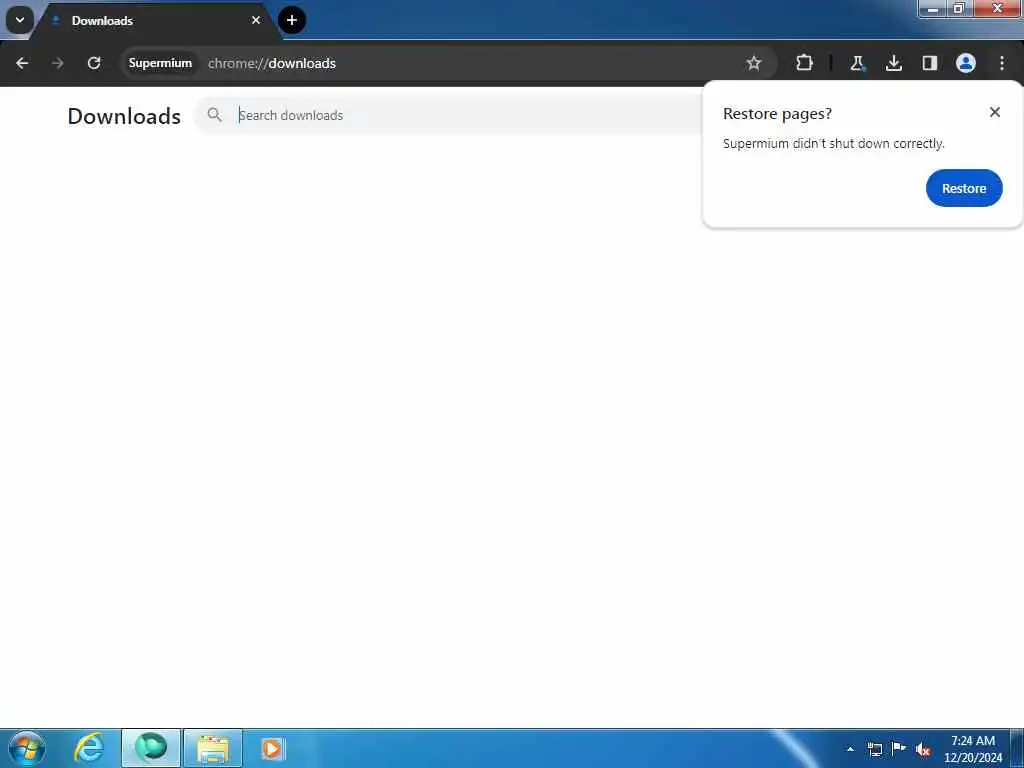Click the muted volume tray icon
Screen dimensions: 1024x768
[x=923, y=750]
